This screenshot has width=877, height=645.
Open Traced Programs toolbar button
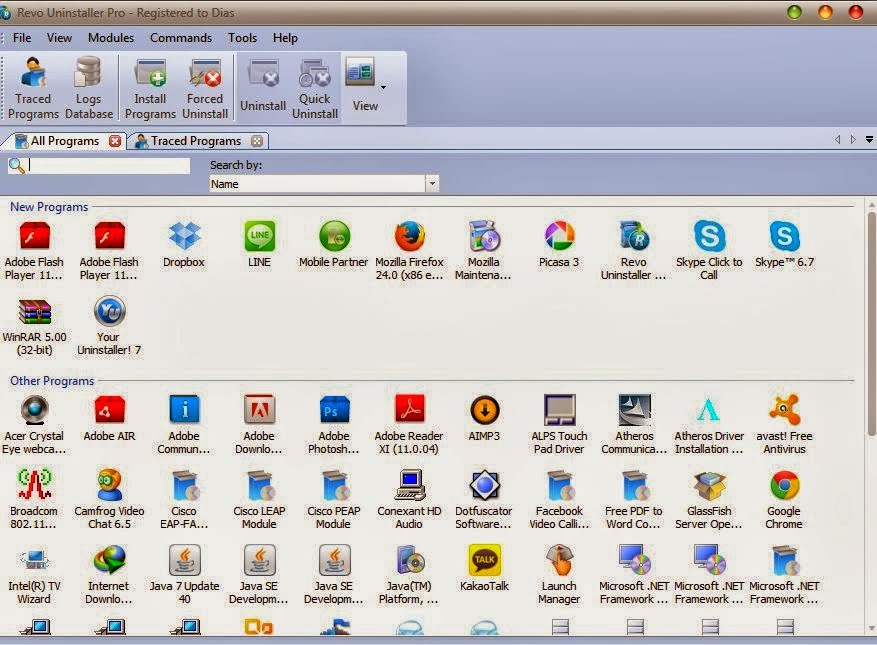[33, 88]
